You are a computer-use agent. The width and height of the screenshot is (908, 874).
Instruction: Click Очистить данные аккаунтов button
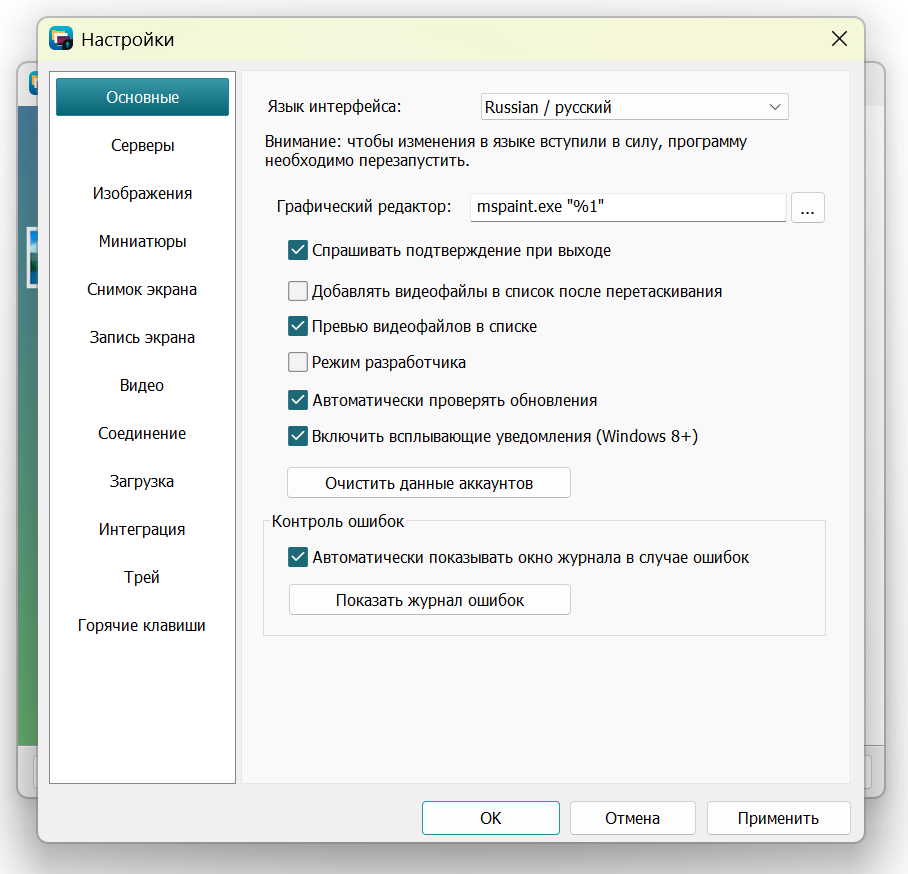(429, 482)
